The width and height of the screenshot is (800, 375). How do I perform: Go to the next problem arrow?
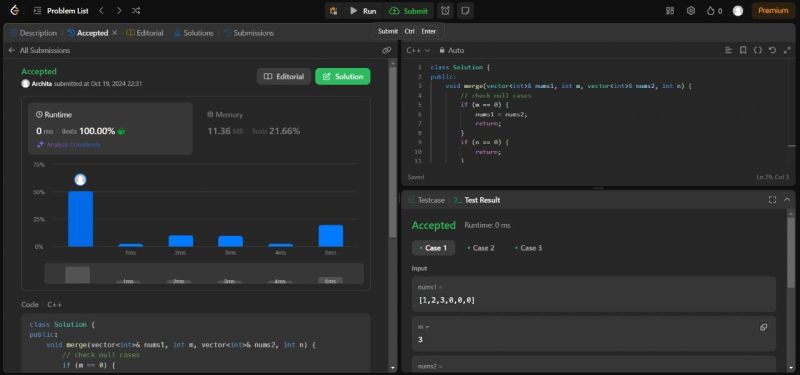[119, 10]
